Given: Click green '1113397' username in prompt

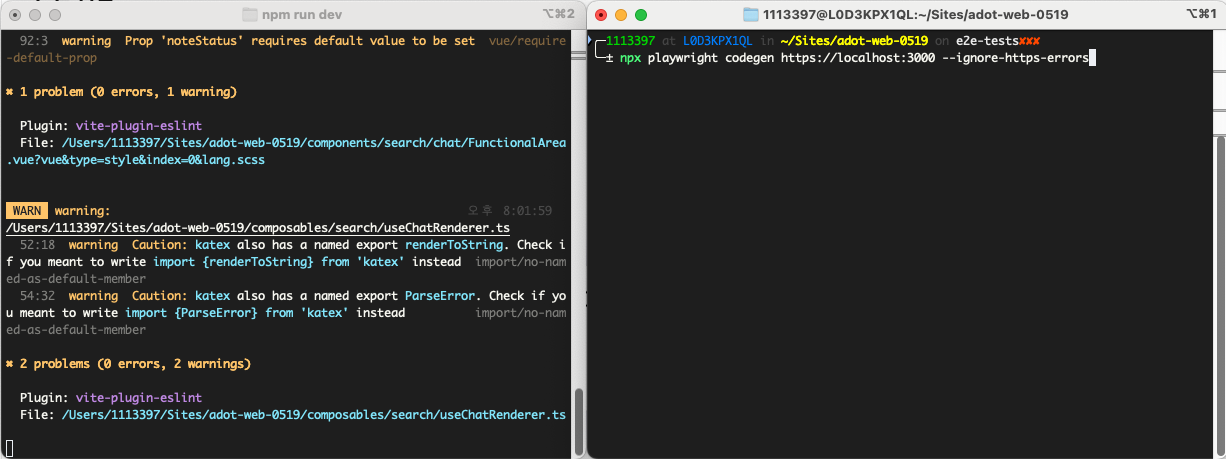Looking at the screenshot, I should pos(630,41).
